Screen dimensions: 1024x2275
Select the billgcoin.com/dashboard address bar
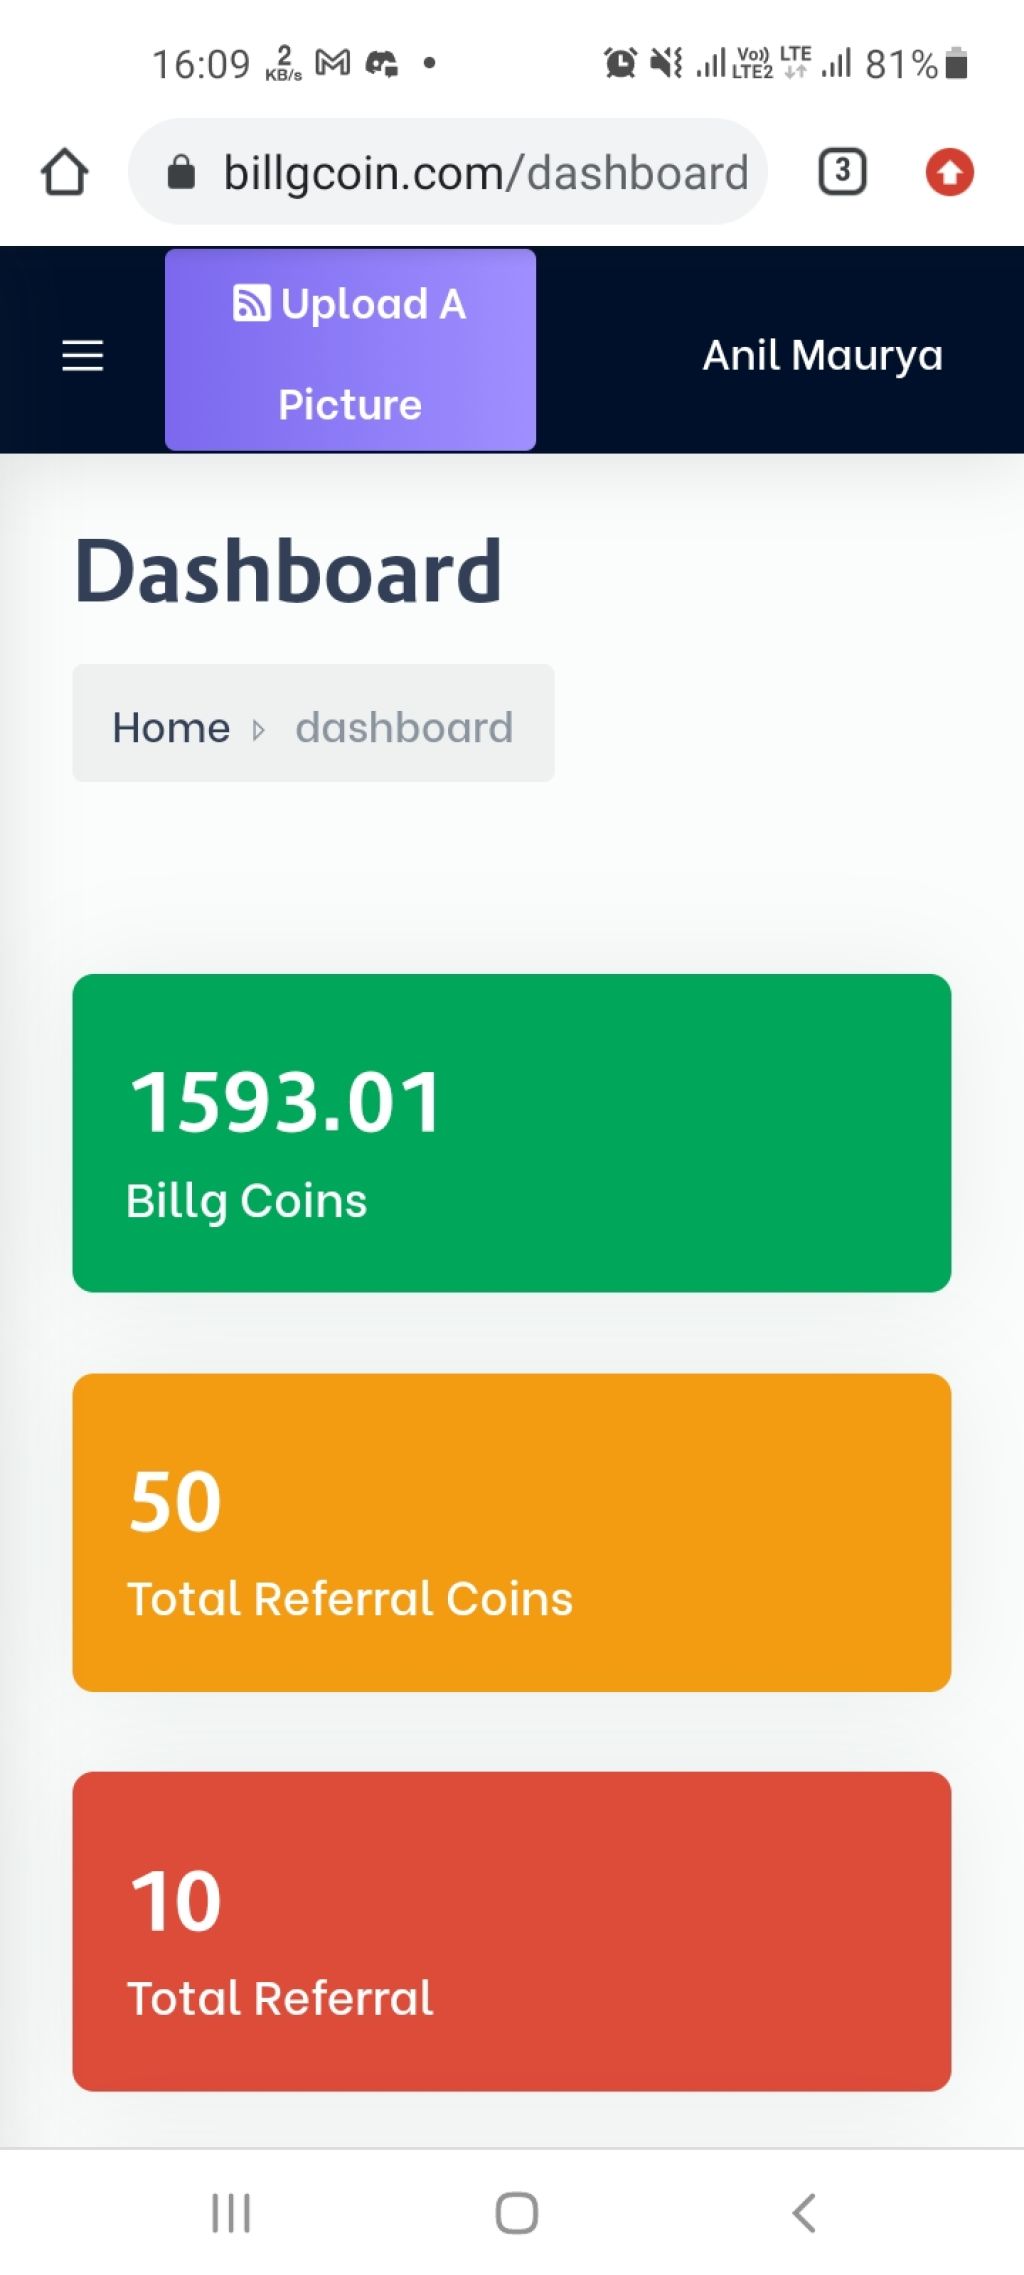point(448,172)
